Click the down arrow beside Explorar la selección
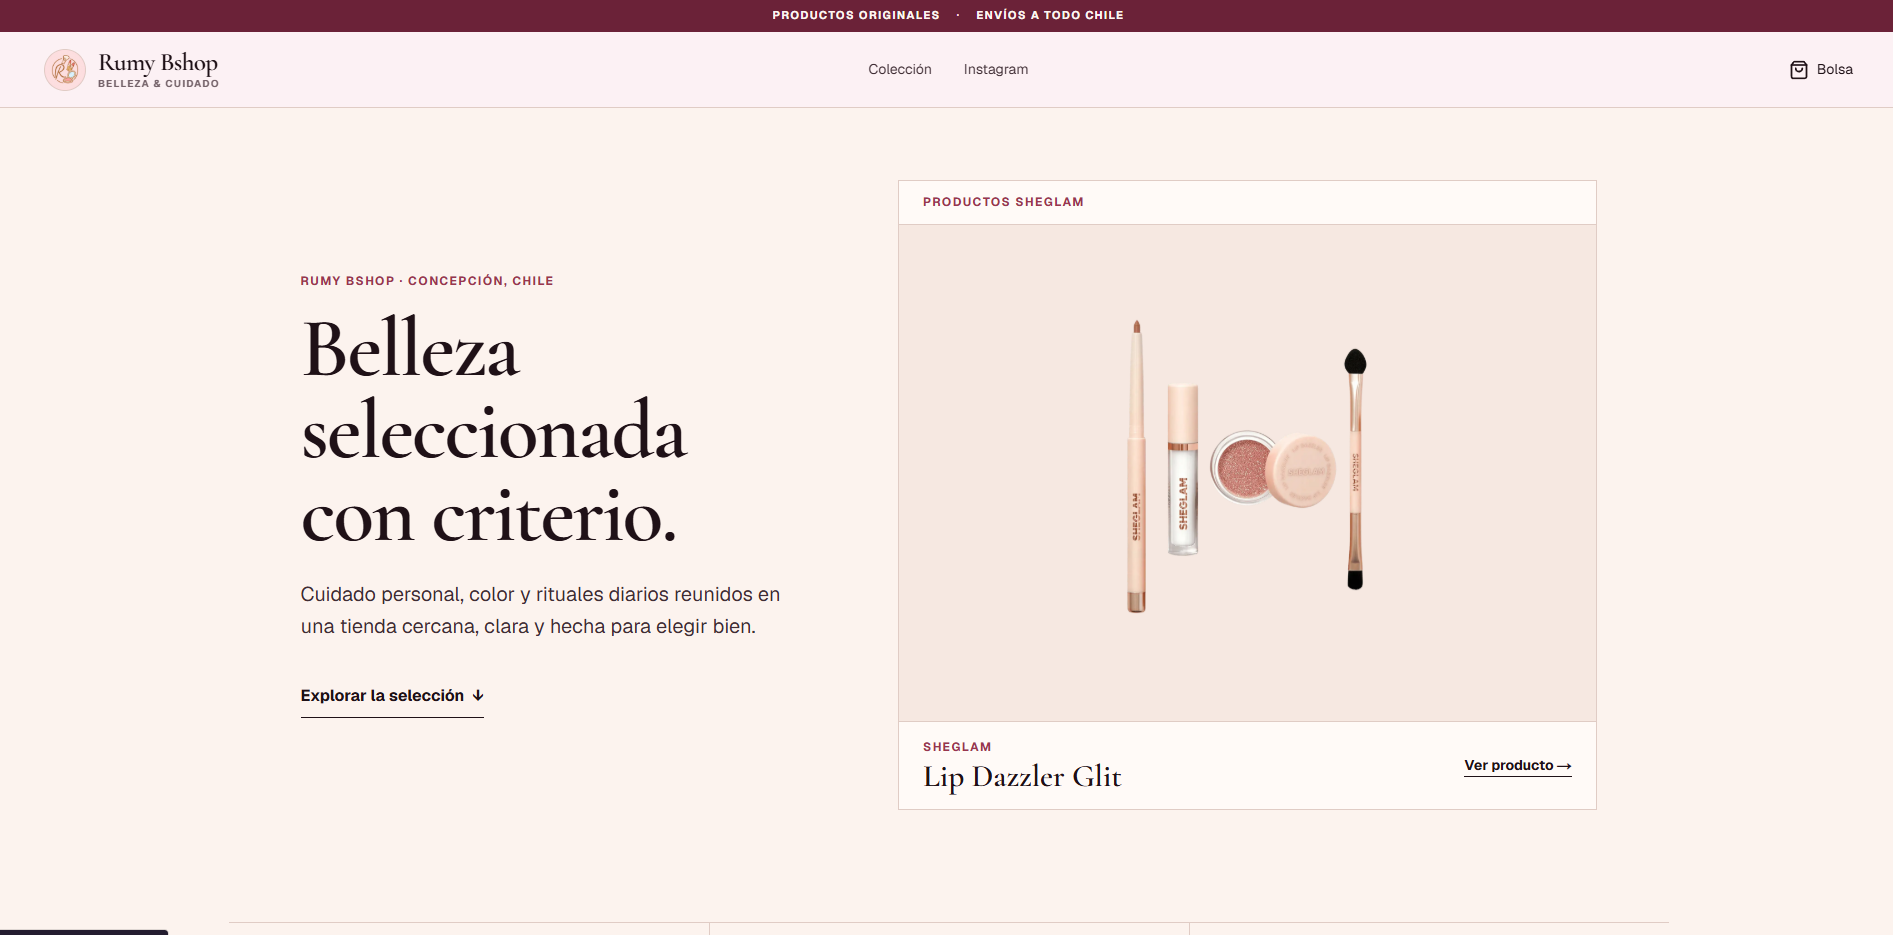This screenshot has width=1893, height=935. pyautogui.click(x=478, y=696)
